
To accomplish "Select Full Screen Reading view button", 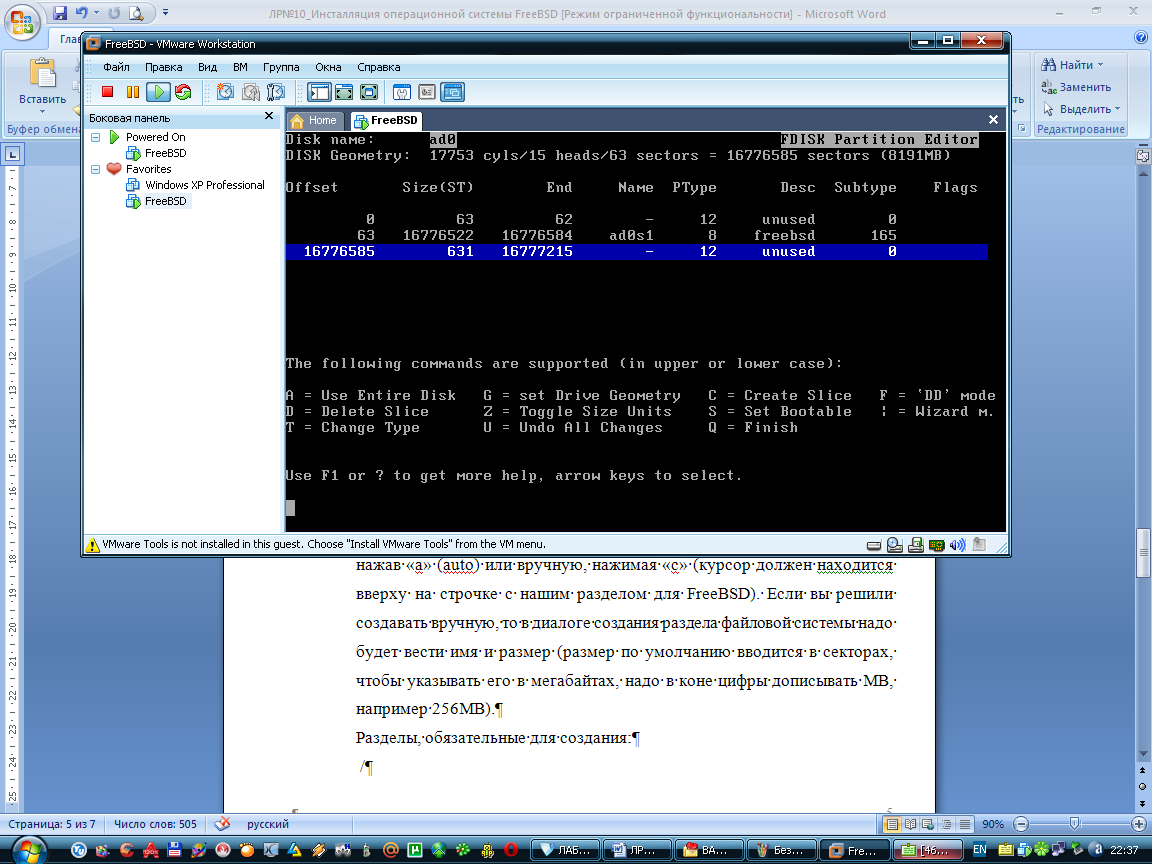I will (910, 824).
